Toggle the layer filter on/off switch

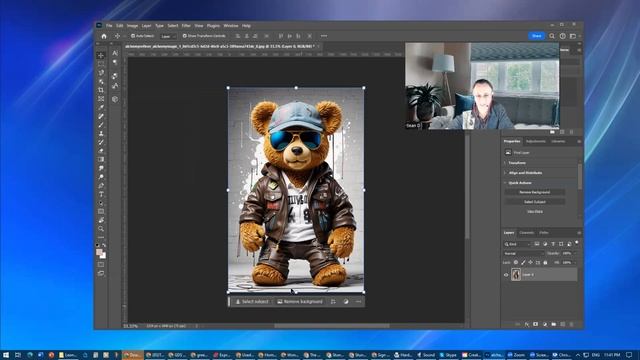click(x=576, y=243)
